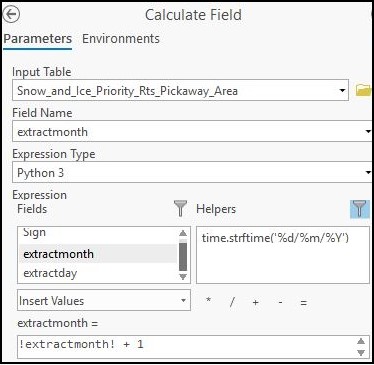Image resolution: width=374 pixels, height=365 pixels.
Task: Insert the minus (-) operator
Action: (x=280, y=302)
